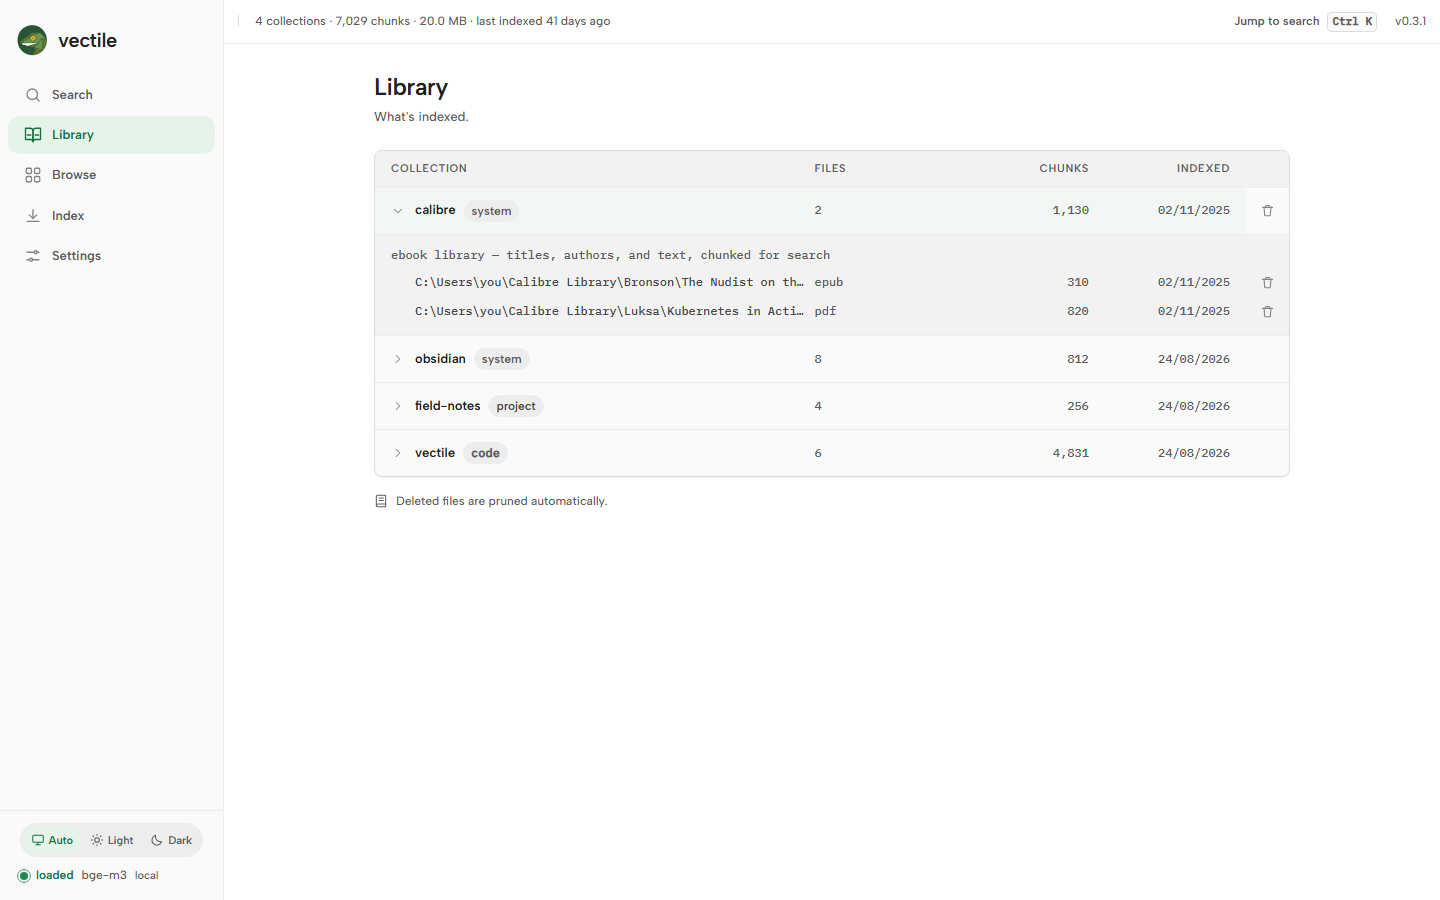Click the 4,831 chunks value
The image size is (1440, 900).
tap(1070, 453)
